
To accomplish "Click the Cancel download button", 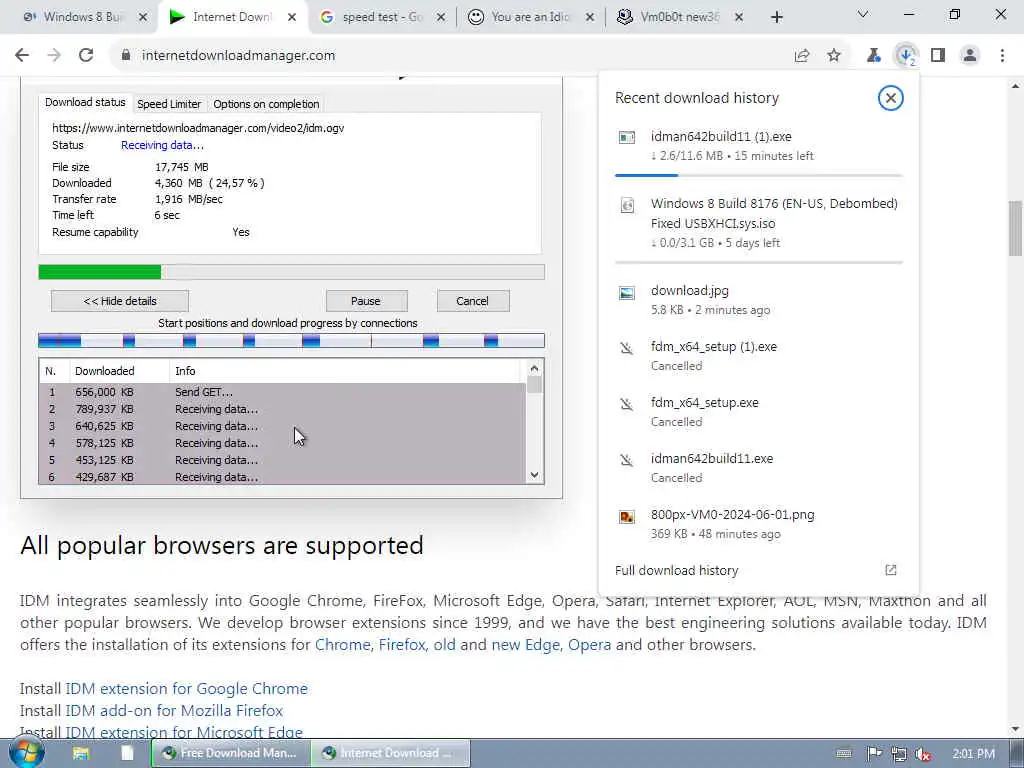I will pyautogui.click(x=473, y=301).
